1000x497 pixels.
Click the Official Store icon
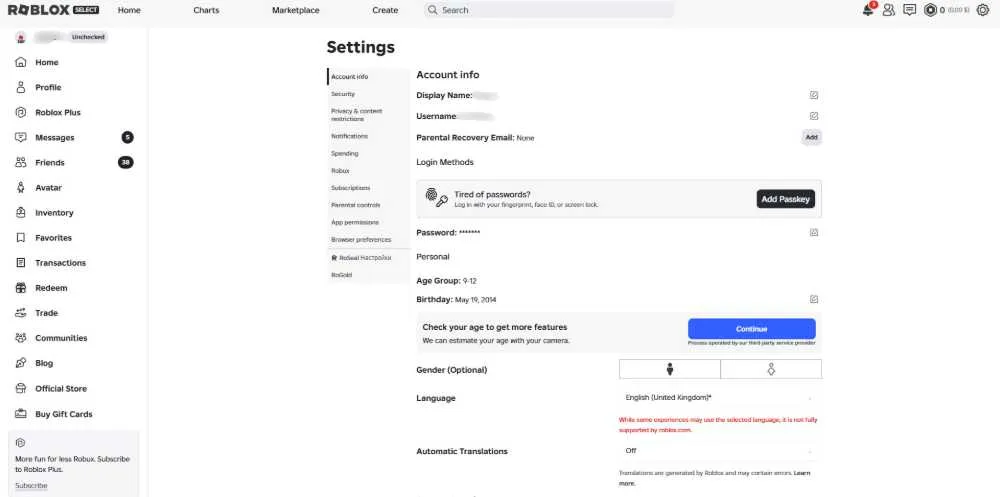(x=21, y=388)
